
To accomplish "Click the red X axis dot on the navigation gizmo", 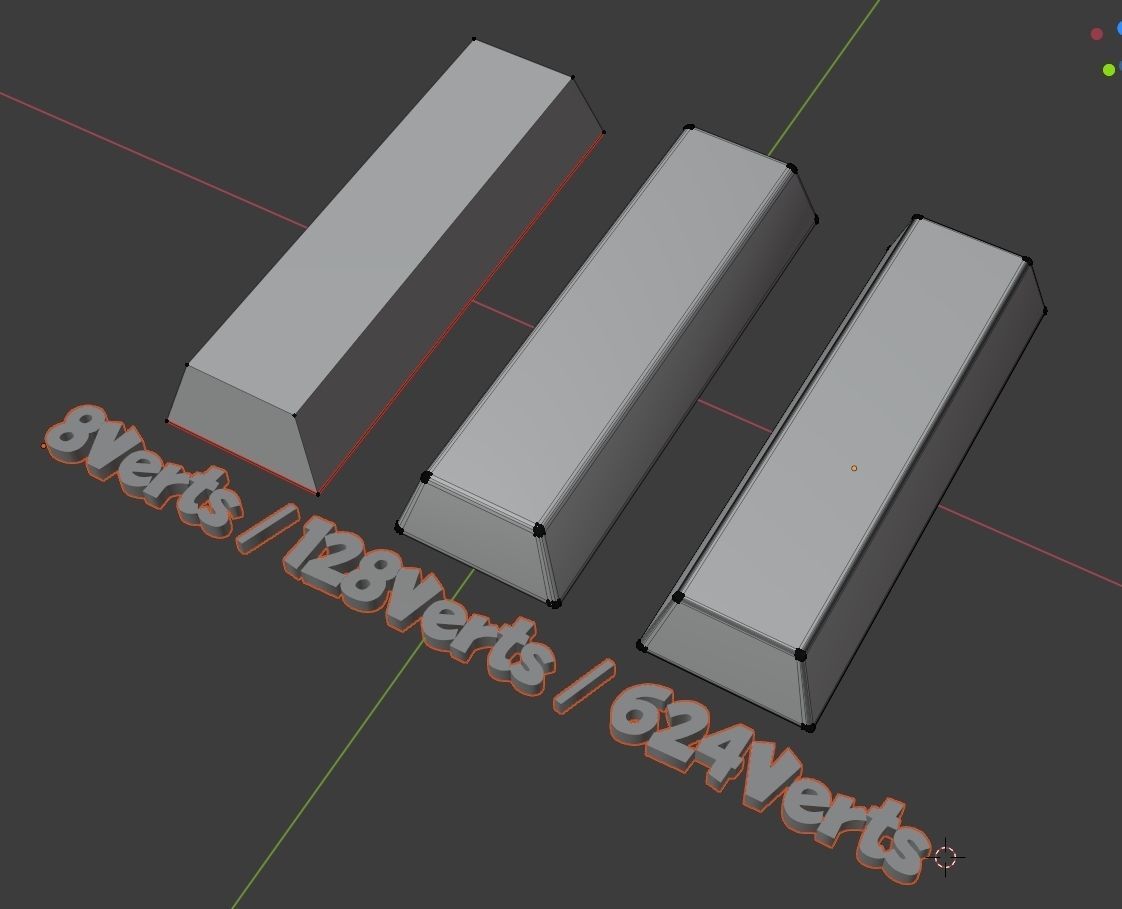I will point(1097,34).
